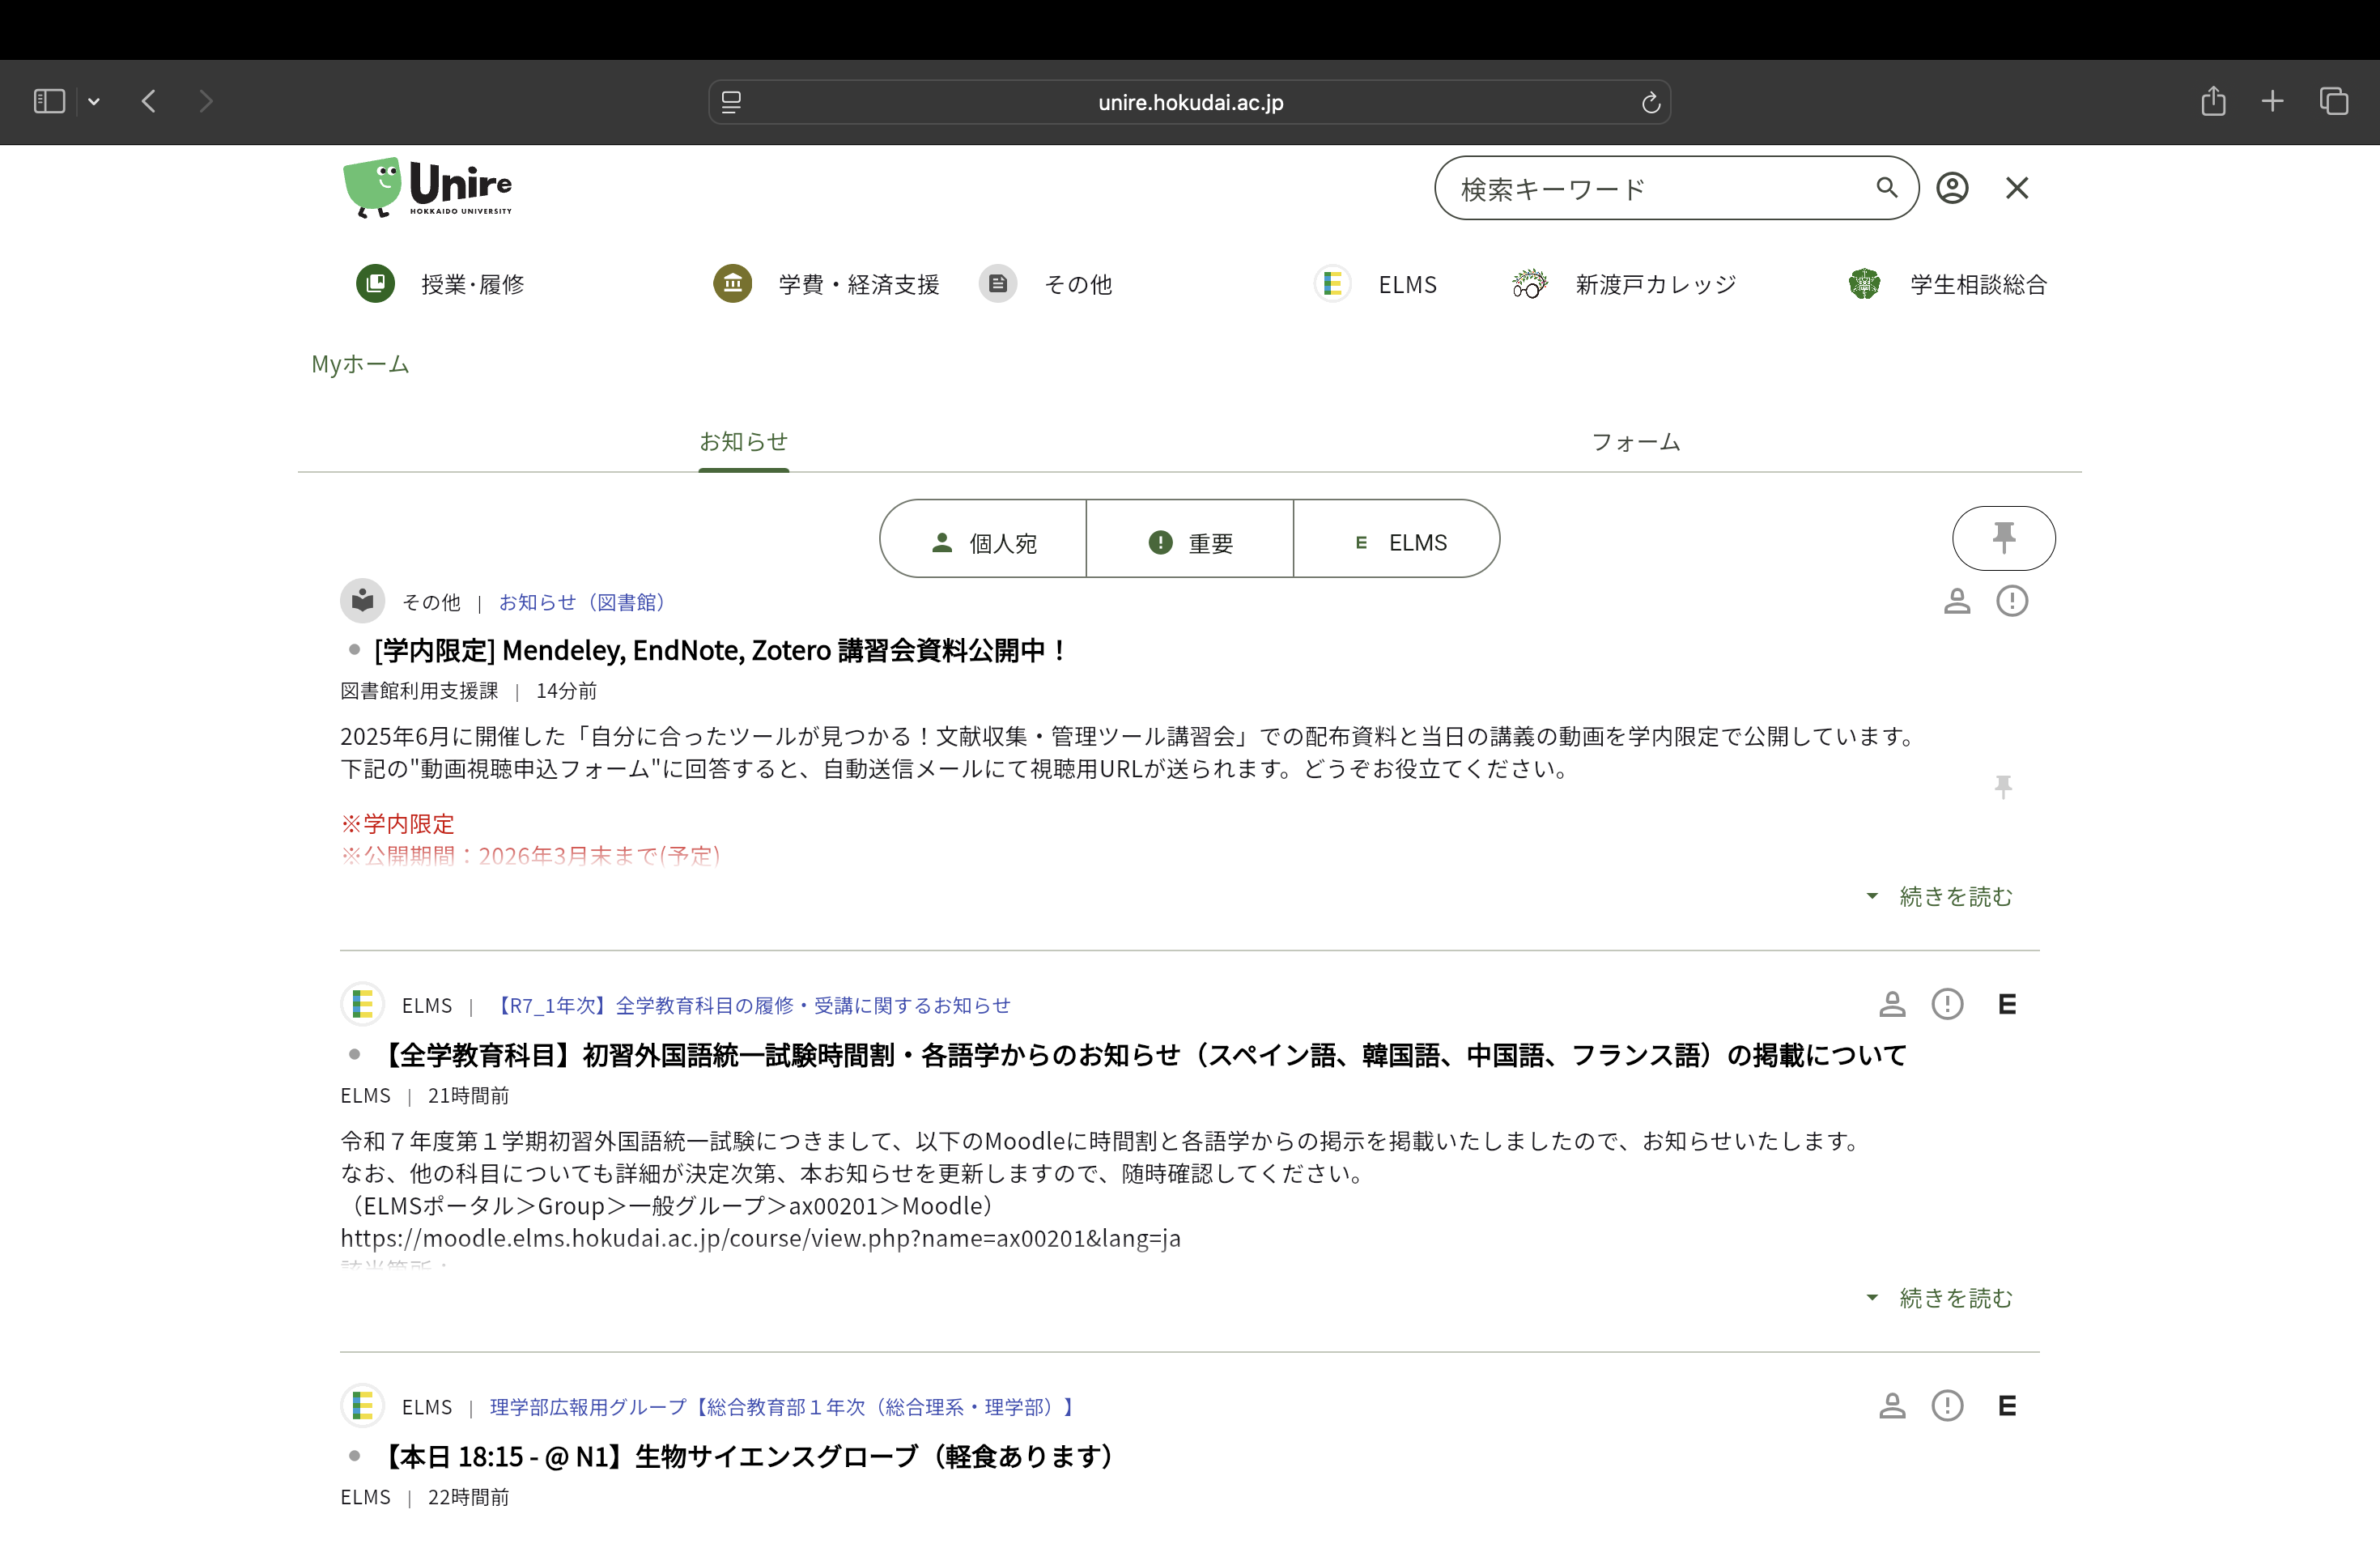Click the page settings icon in address bar
The width and height of the screenshot is (2380, 1548).
click(x=731, y=102)
